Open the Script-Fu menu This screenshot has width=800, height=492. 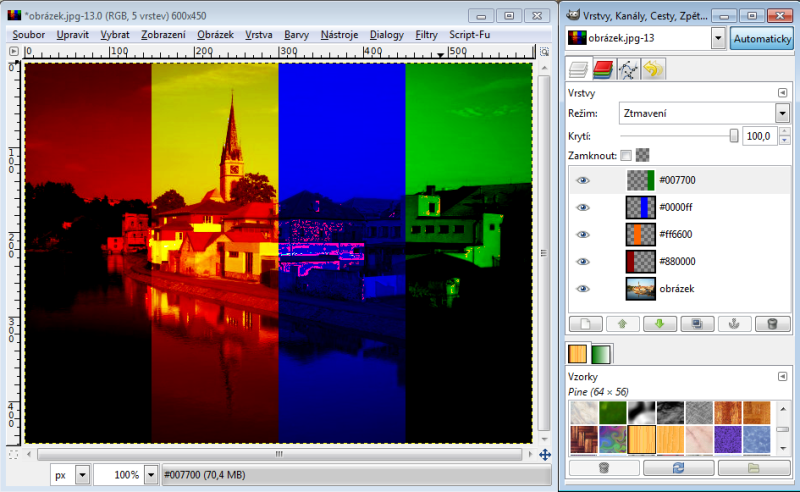click(x=469, y=35)
